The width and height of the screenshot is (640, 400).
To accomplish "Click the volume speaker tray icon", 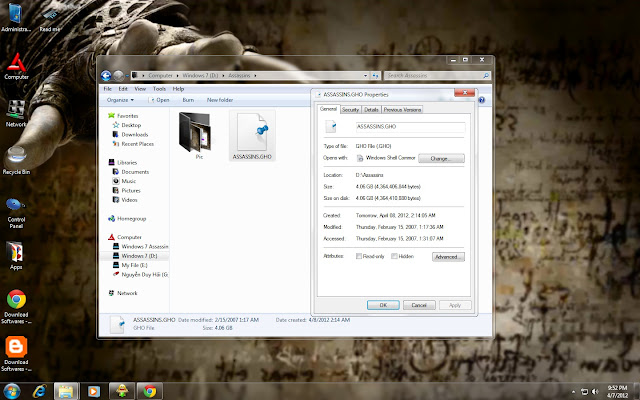I will [595, 391].
